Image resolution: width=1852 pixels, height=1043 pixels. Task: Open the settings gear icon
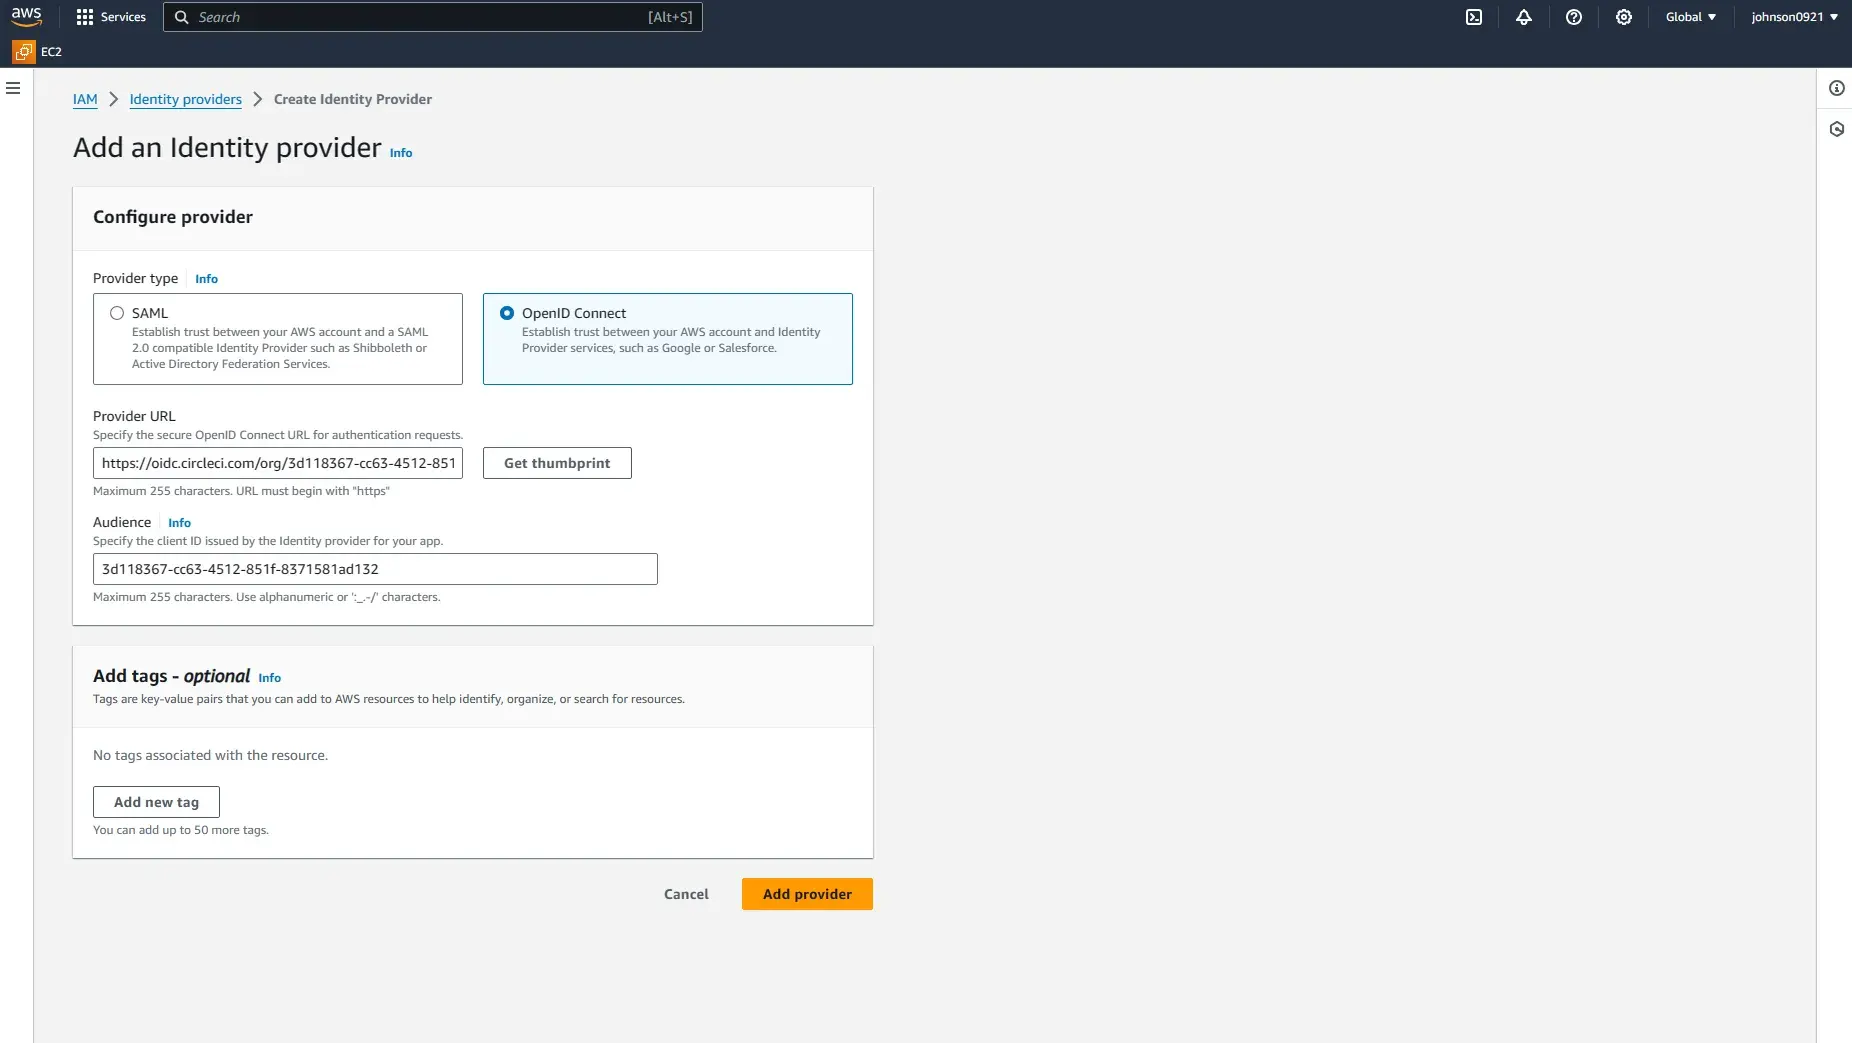click(x=1623, y=17)
